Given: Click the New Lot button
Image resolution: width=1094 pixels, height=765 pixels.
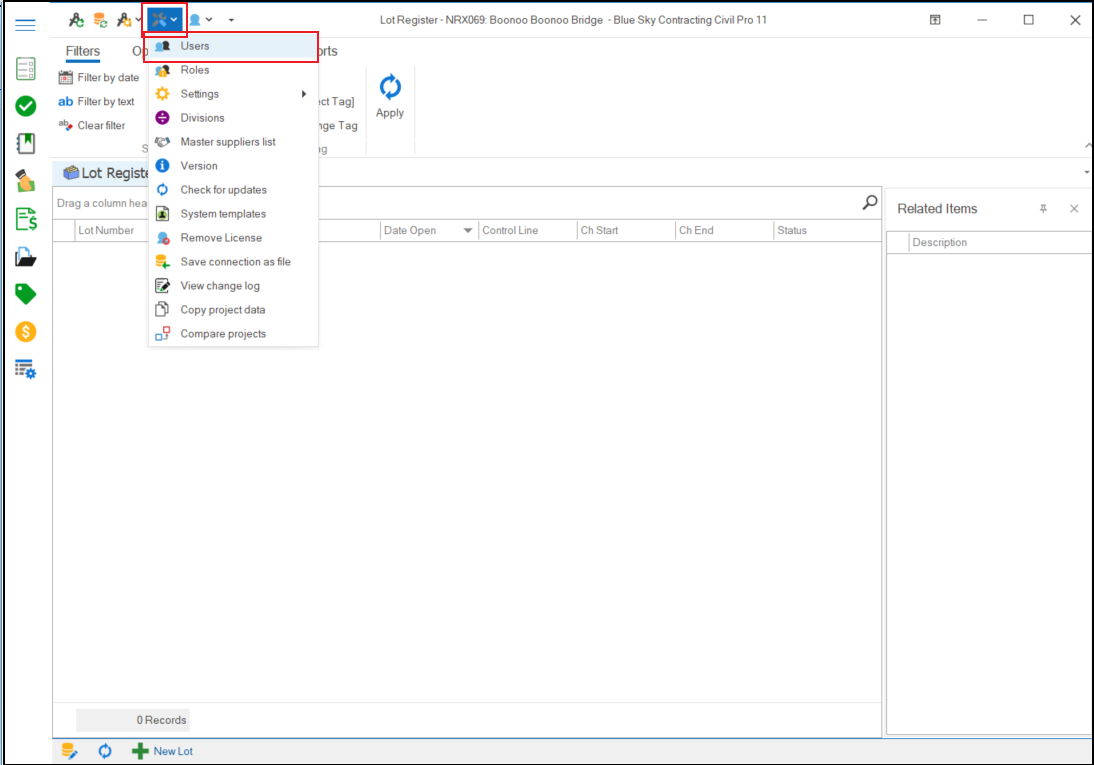Looking at the screenshot, I should [163, 751].
